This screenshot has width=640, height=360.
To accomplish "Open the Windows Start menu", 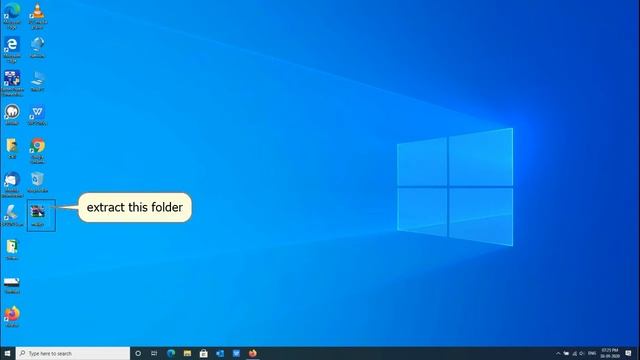I will click(7, 353).
